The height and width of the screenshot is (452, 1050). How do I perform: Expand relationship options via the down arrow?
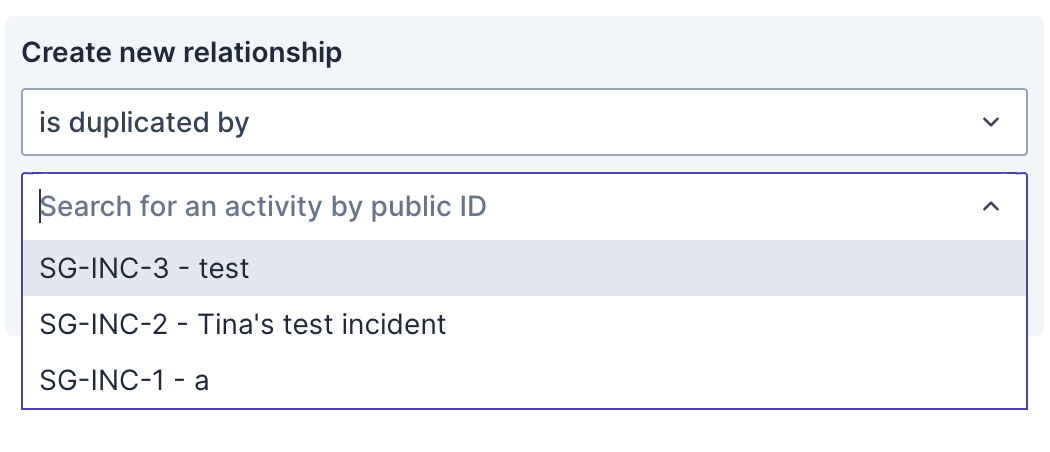pyautogui.click(x=990, y=122)
